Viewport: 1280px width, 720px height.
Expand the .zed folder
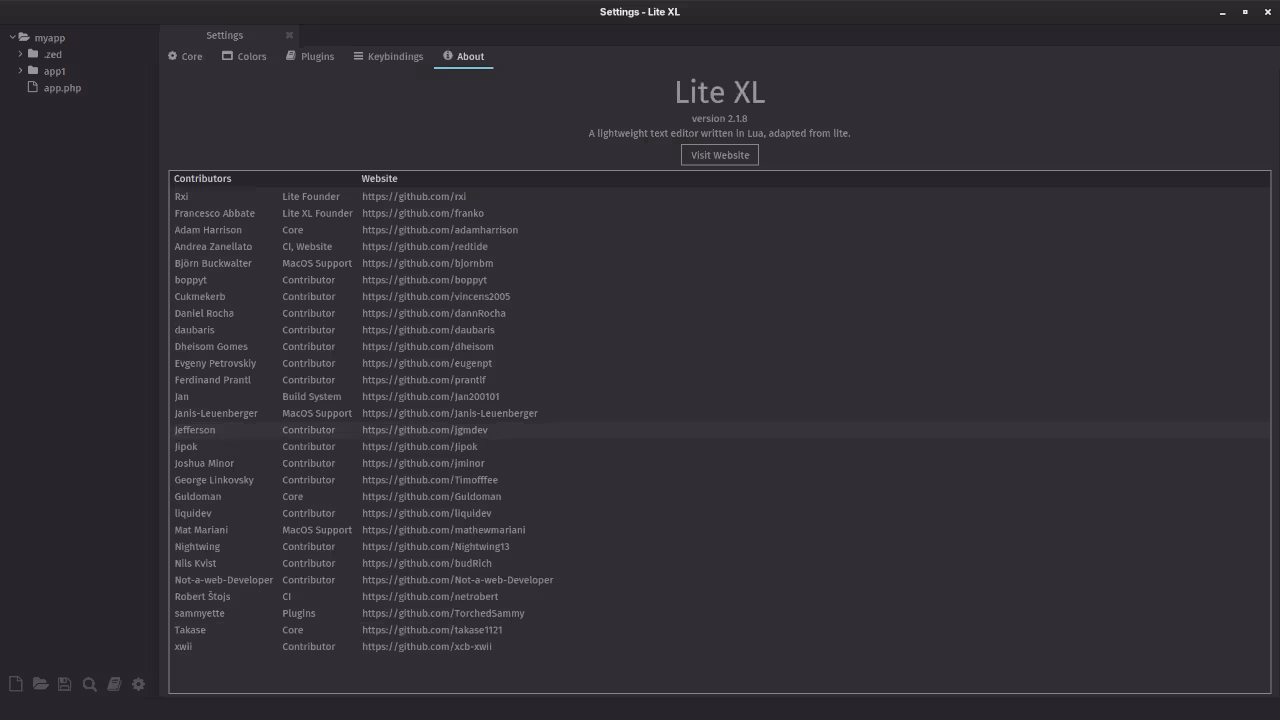(20, 54)
